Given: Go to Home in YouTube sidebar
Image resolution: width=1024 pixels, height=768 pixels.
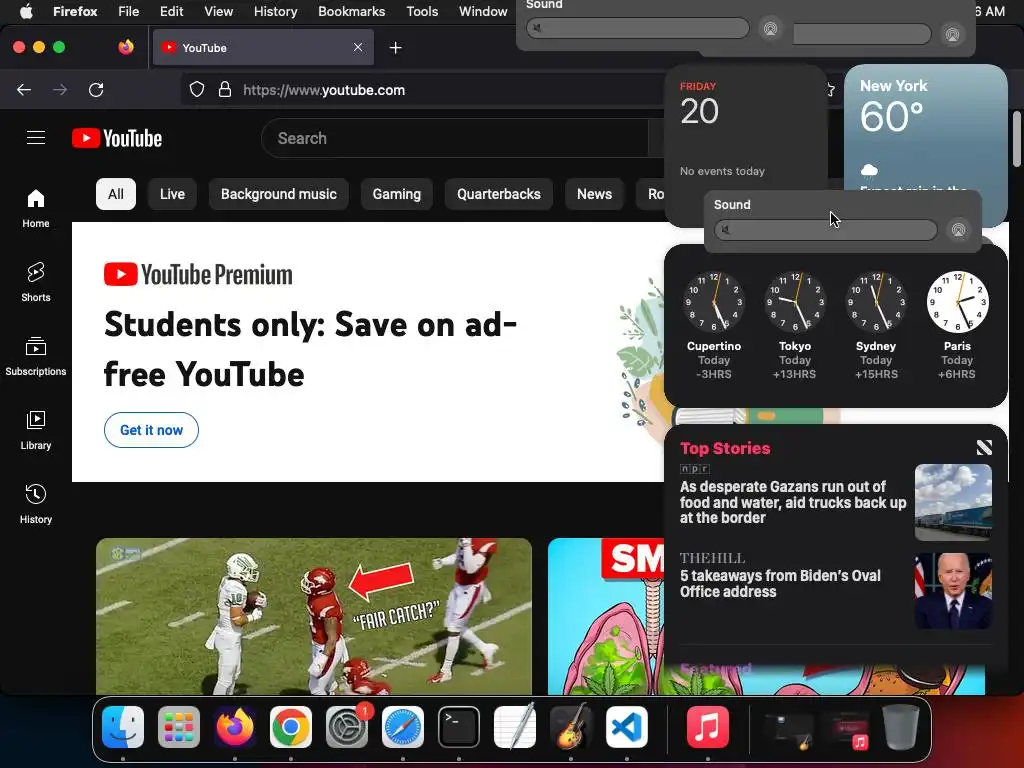Looking at the screenshot, I should tap(36, 208).
